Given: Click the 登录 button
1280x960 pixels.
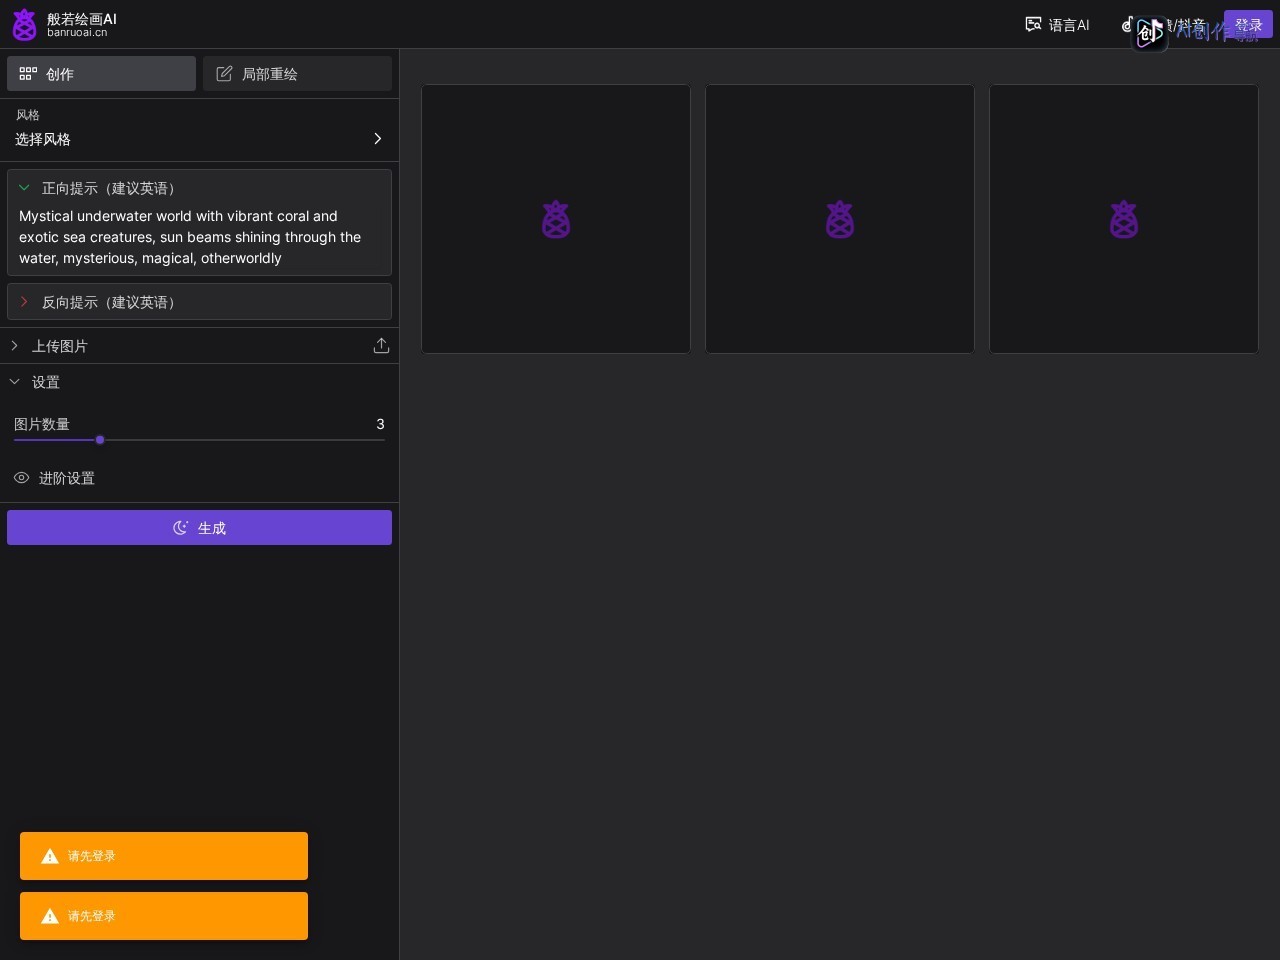Looking at the screenshot, I should pos(1248,24).
